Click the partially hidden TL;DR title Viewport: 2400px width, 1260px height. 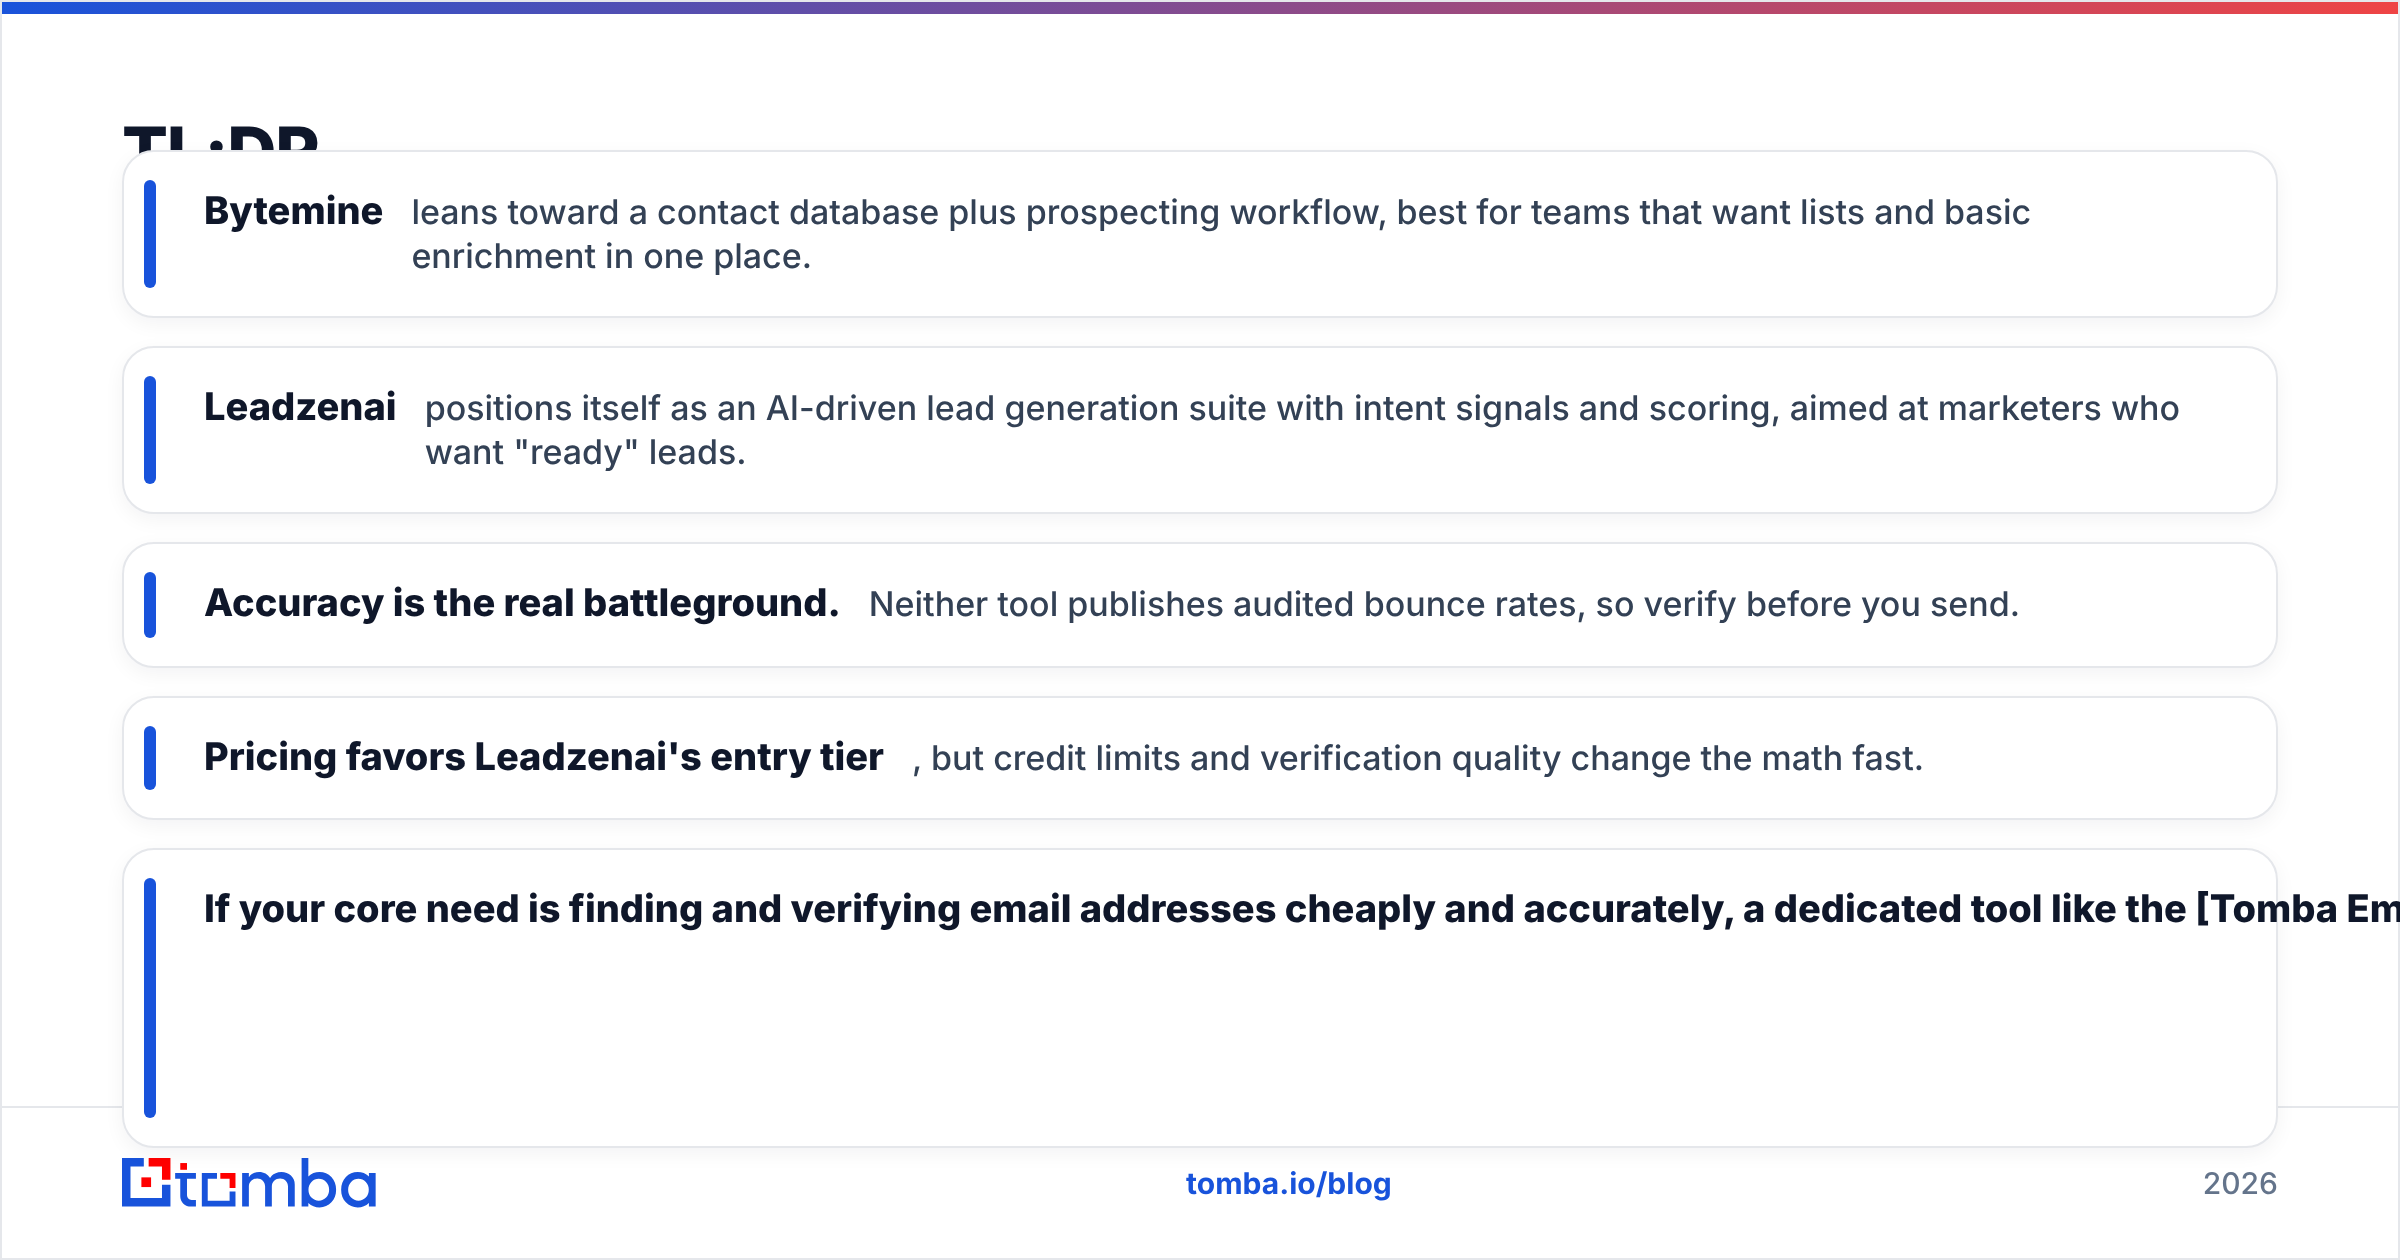coord(221,137)
